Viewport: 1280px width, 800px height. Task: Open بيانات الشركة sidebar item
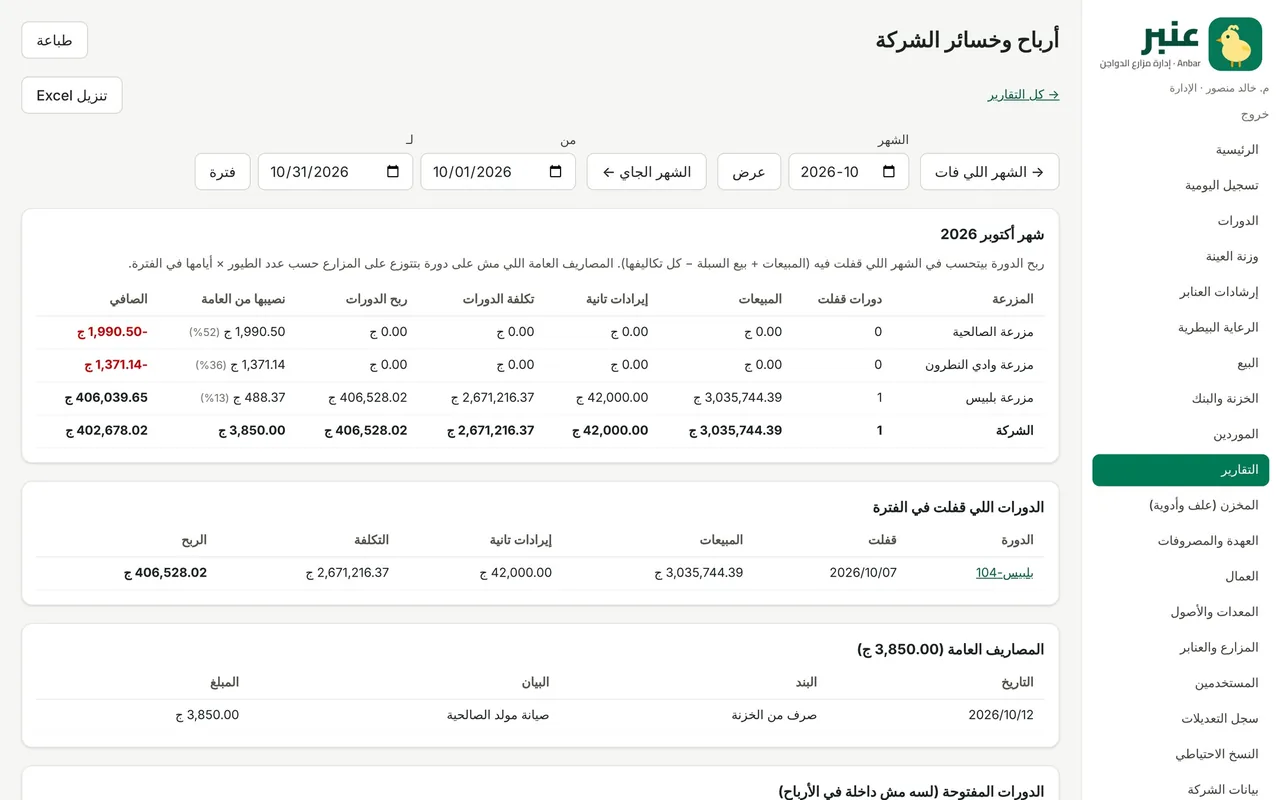pyautogui.click(x=1180, y=789)
